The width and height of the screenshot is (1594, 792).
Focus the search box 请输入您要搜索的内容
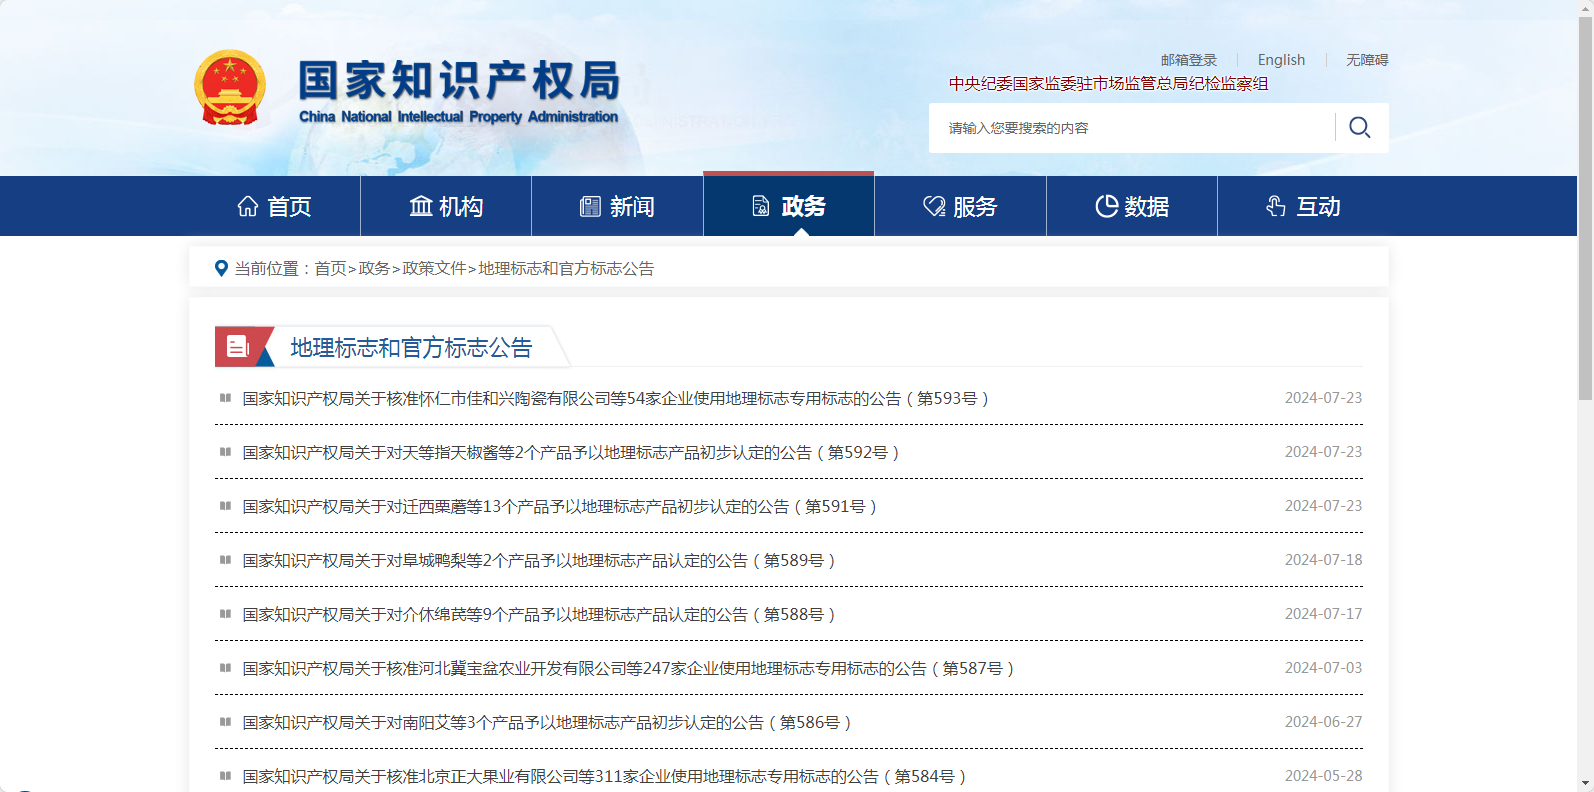pos(1132,128)
